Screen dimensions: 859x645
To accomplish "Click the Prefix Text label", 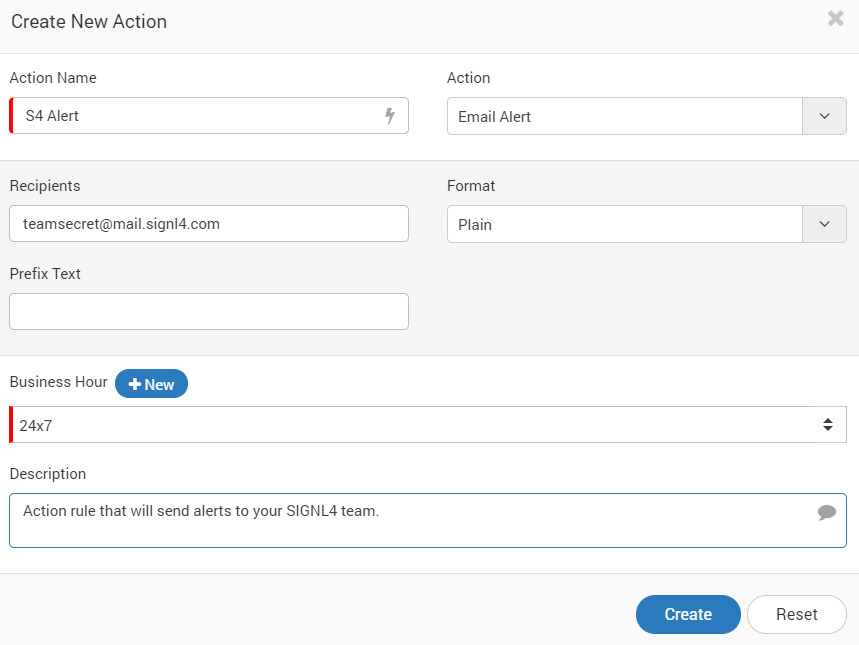I will 45,273.
